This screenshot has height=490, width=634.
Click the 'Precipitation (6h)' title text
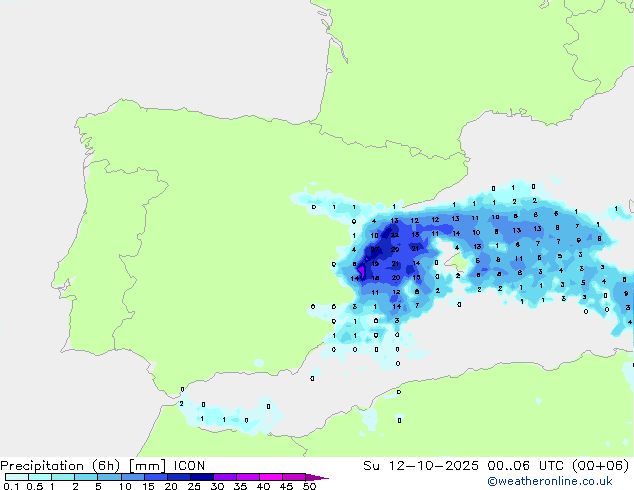[x=60, y=466]
